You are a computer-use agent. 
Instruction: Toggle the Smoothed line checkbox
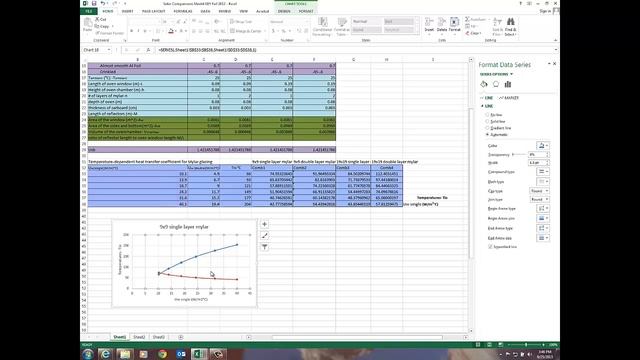click(490, 247)
